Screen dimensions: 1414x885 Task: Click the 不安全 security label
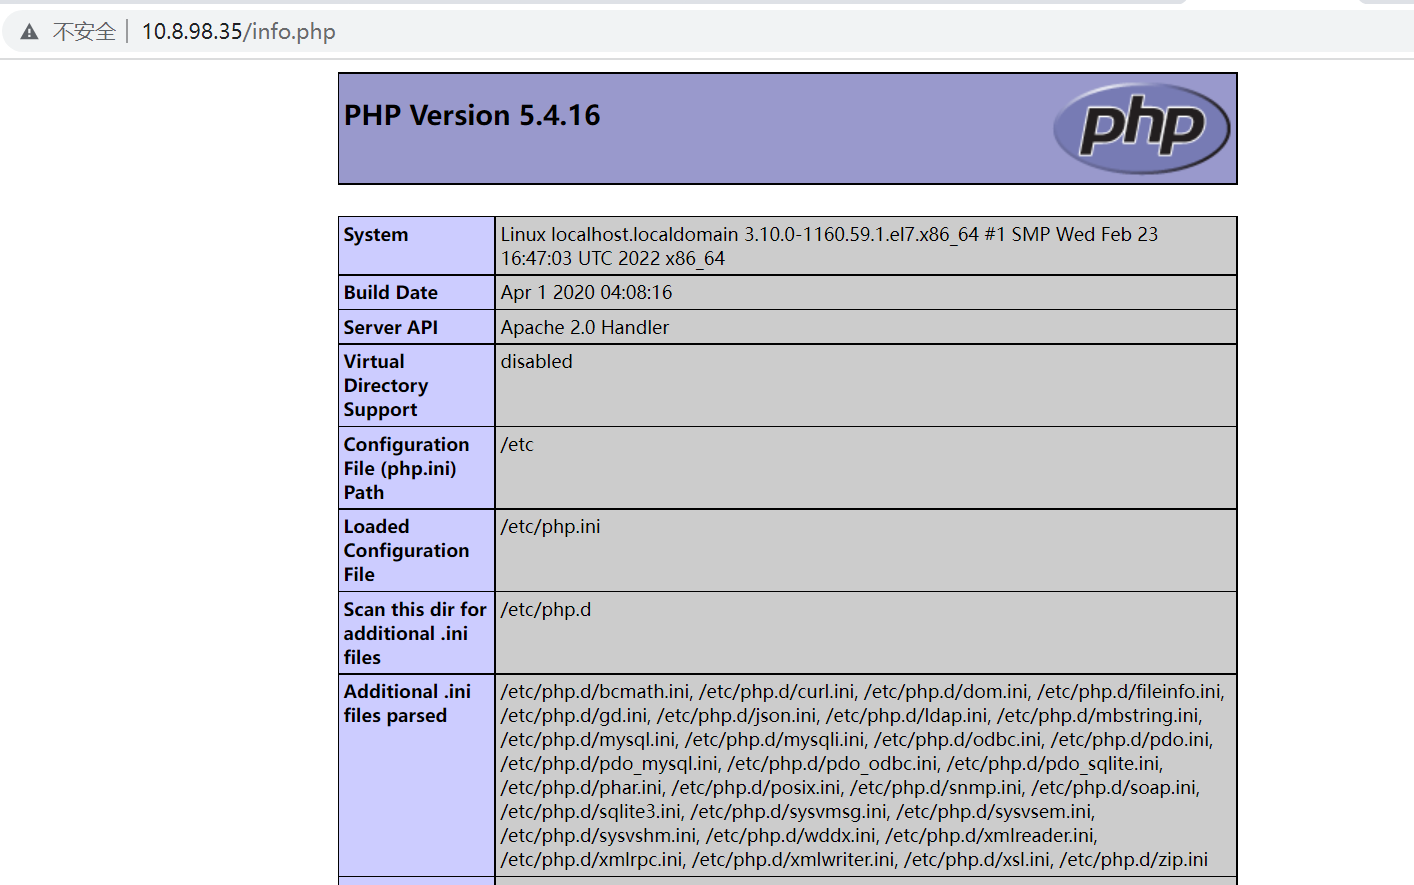pos(84,32)
